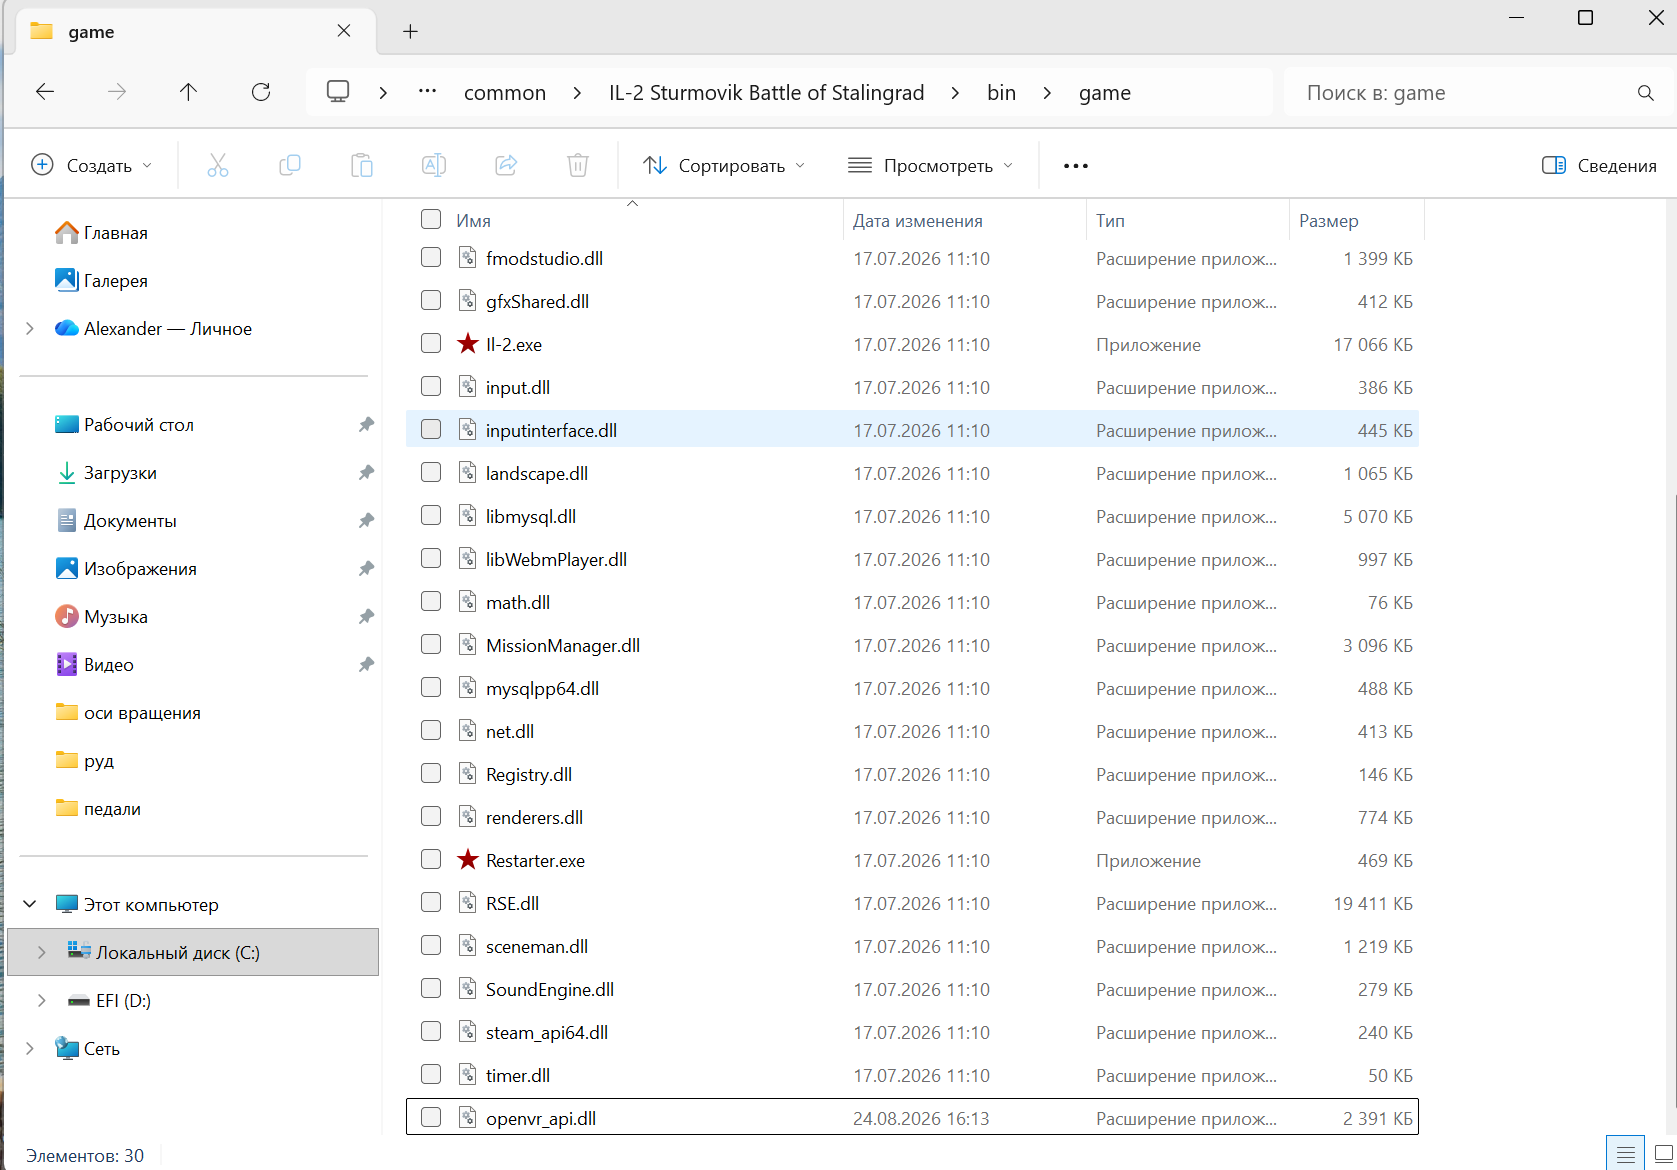Open the Просмотреть dropdown menu
This screenshot has width=1677, height=1170.
point(931,165)
